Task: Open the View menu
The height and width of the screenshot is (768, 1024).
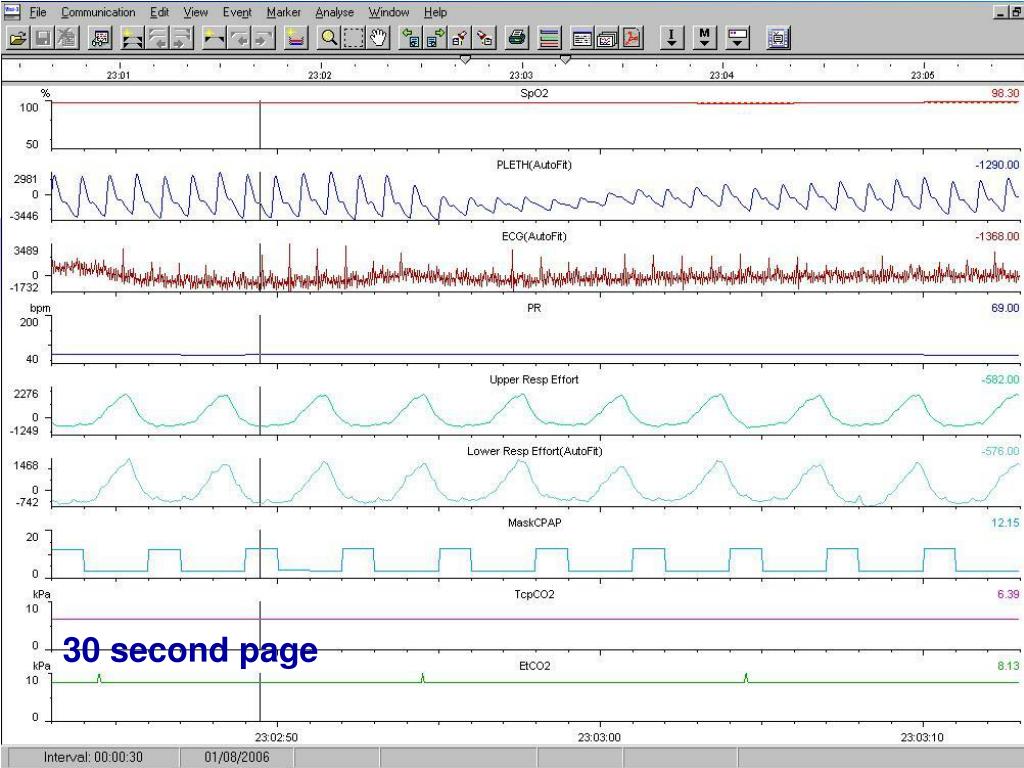Action: [x=195, y=12]
